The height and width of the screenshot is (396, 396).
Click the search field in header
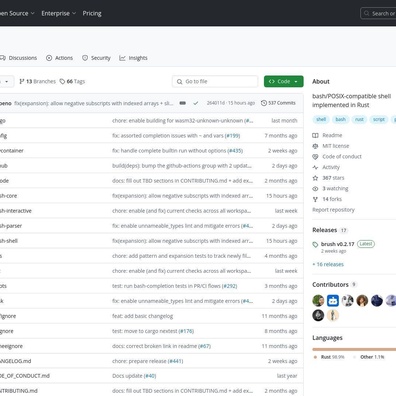[378, 13]
